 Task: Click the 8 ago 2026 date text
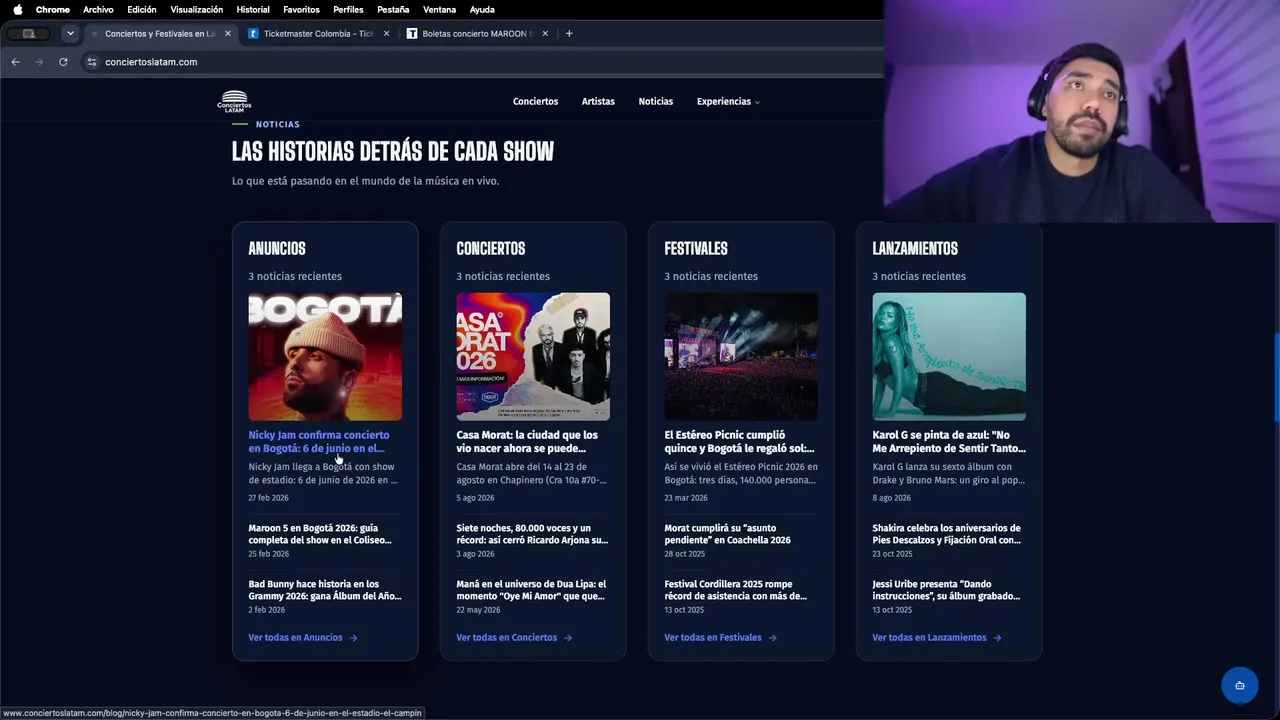[x=892, y=498]
